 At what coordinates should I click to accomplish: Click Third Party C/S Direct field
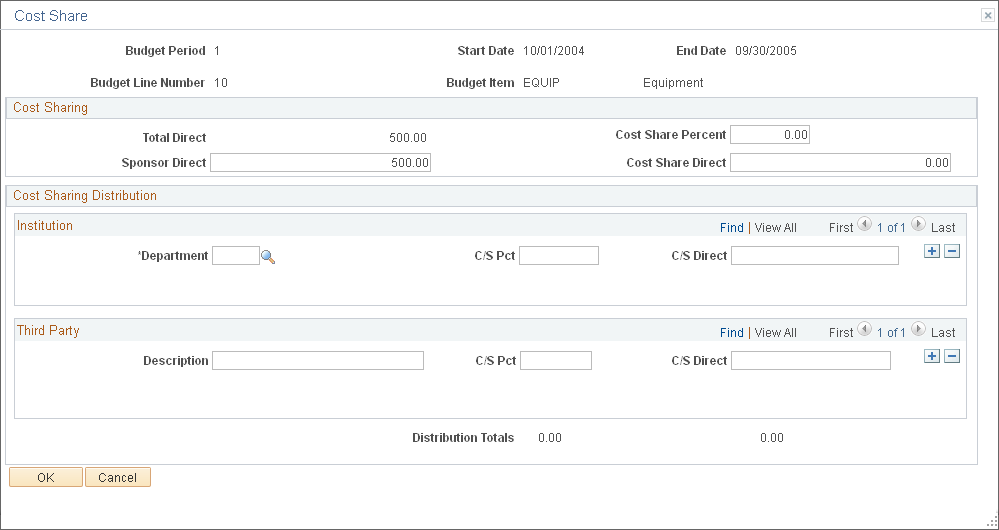pyautogui.click(x=810, y=361)
